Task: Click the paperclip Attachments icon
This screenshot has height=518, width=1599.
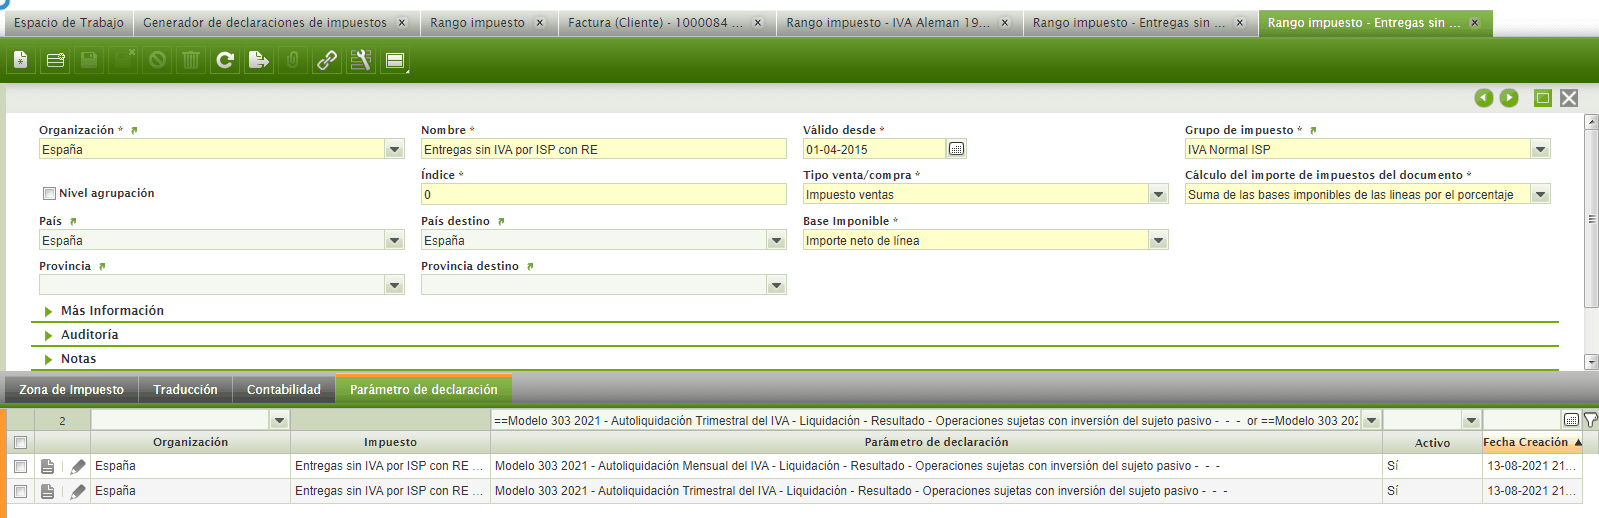Action: click(x=293, y=61)
